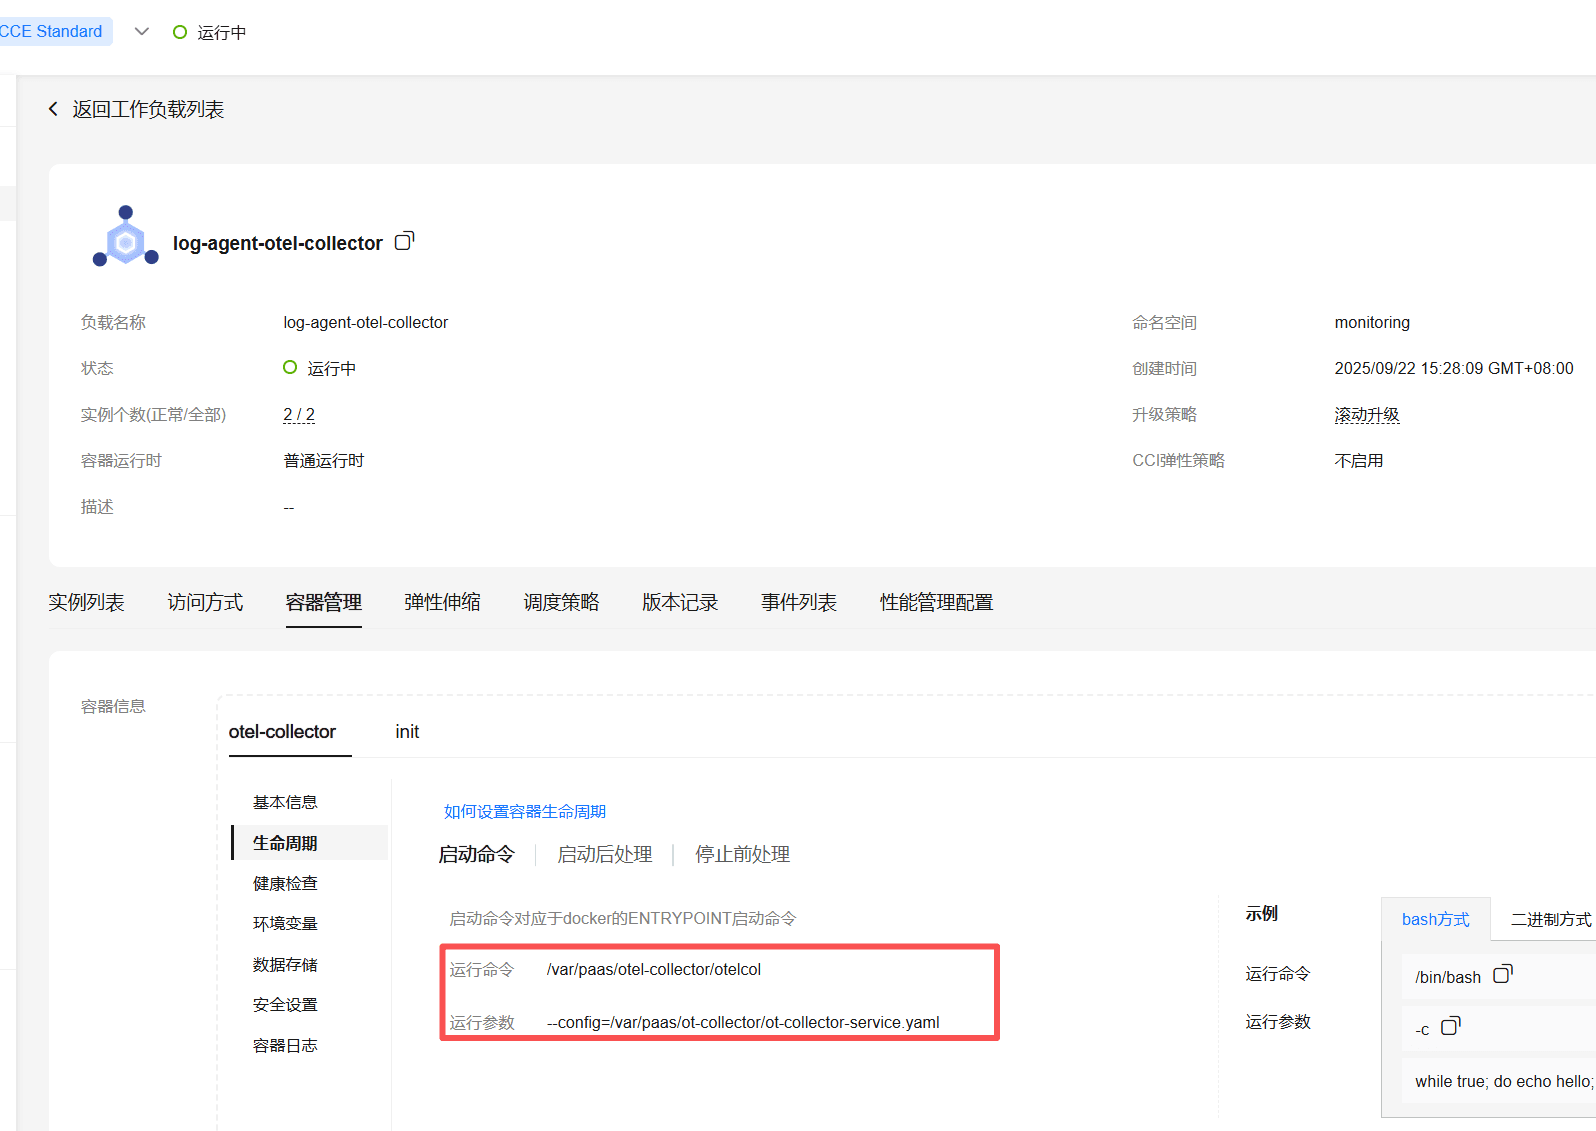Screen dimensions: 1596x1131
Task: Select the init container tab
Action: (x=407, y=732)
